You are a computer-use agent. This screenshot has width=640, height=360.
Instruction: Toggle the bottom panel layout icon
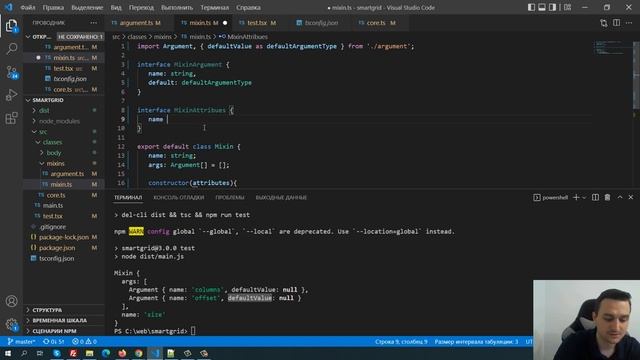pyautogui.click(x=542, y=7)
